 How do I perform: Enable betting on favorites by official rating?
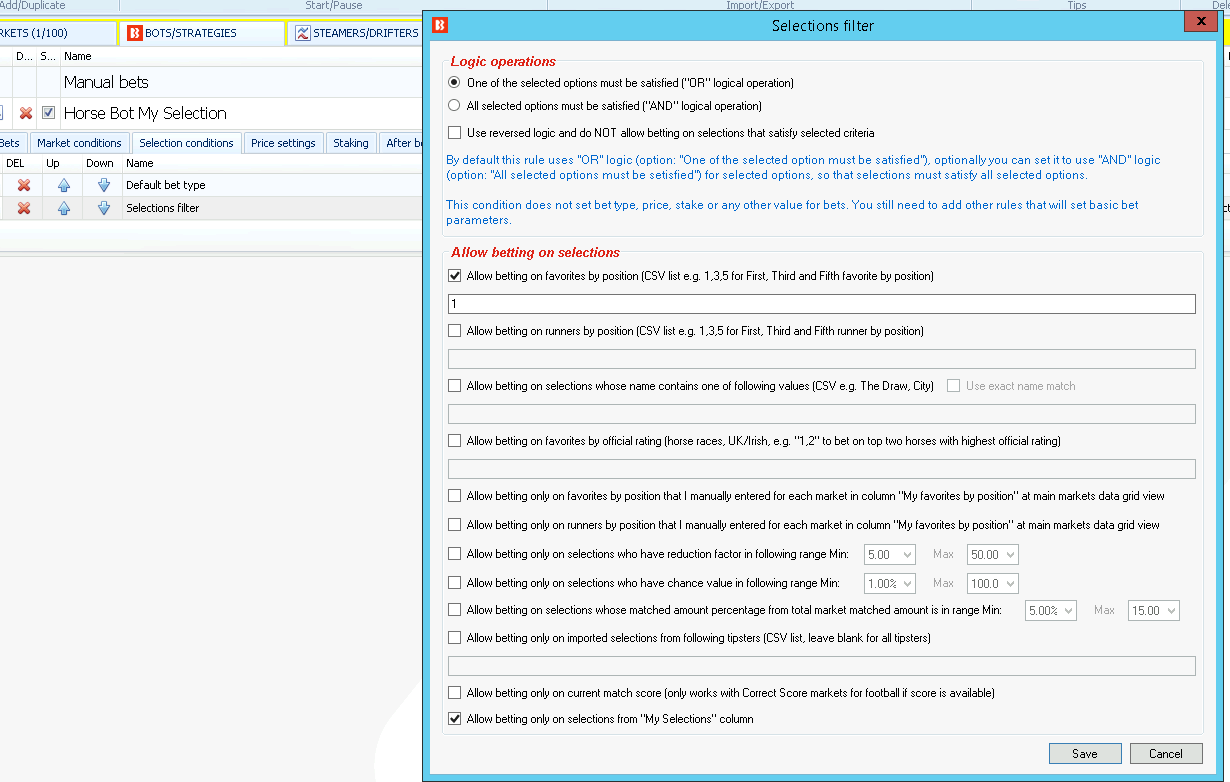pos(455,440)
